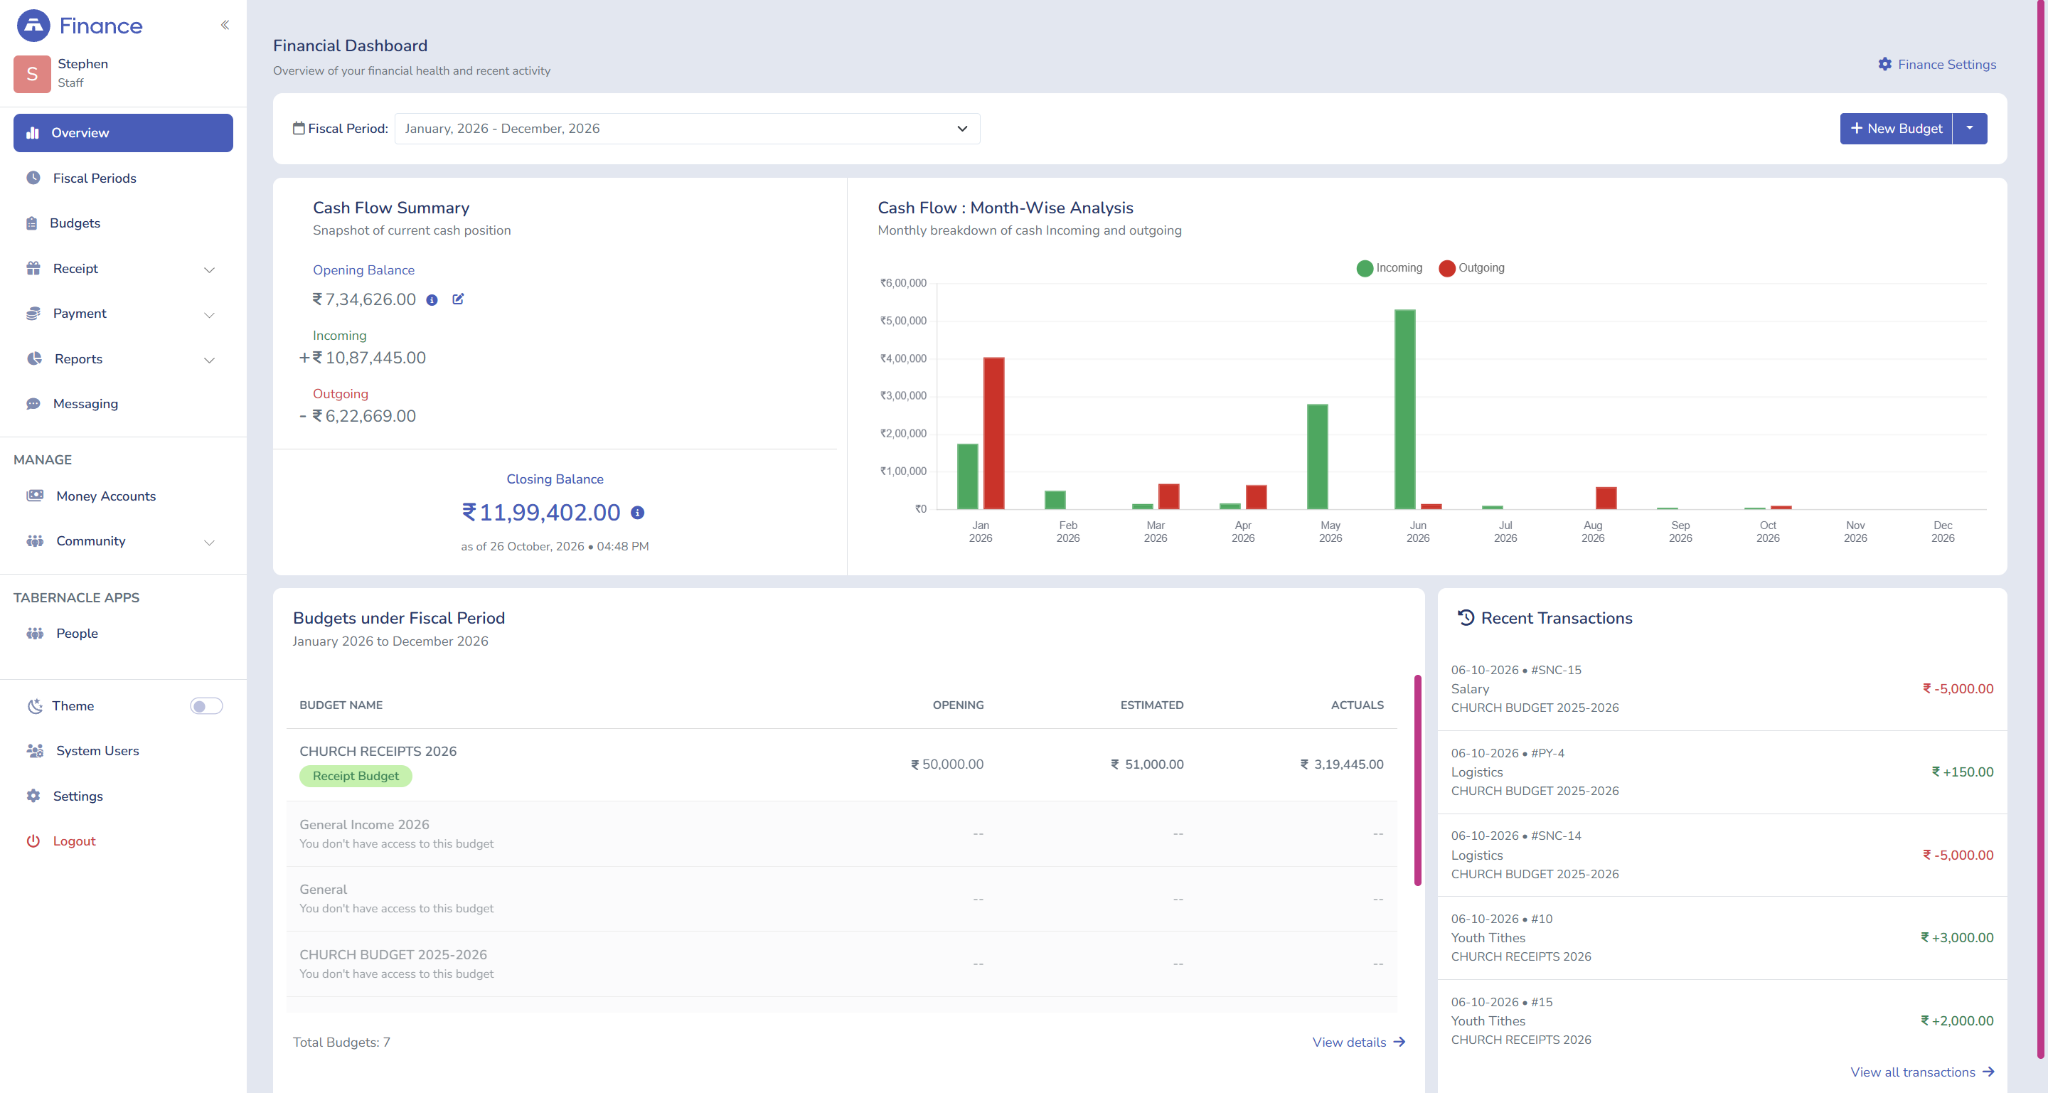Click the Finance Settings gear icon
The height and width of the screenshot is (1093, 2048).
click(x=1885, y=64)
